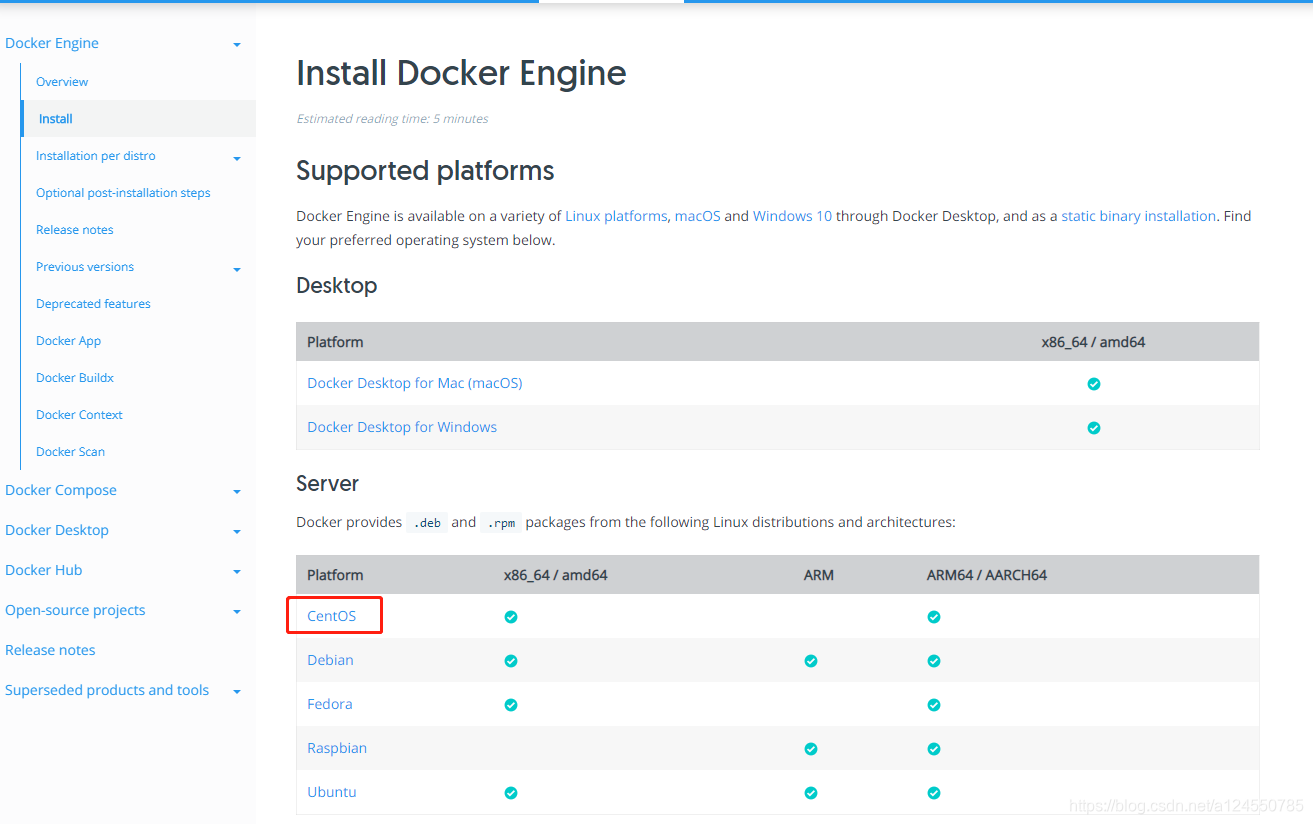Click Raspbian ARM64 checkmark icon
This screenshot has width=1313, height=824.
(x=934, y=749)
